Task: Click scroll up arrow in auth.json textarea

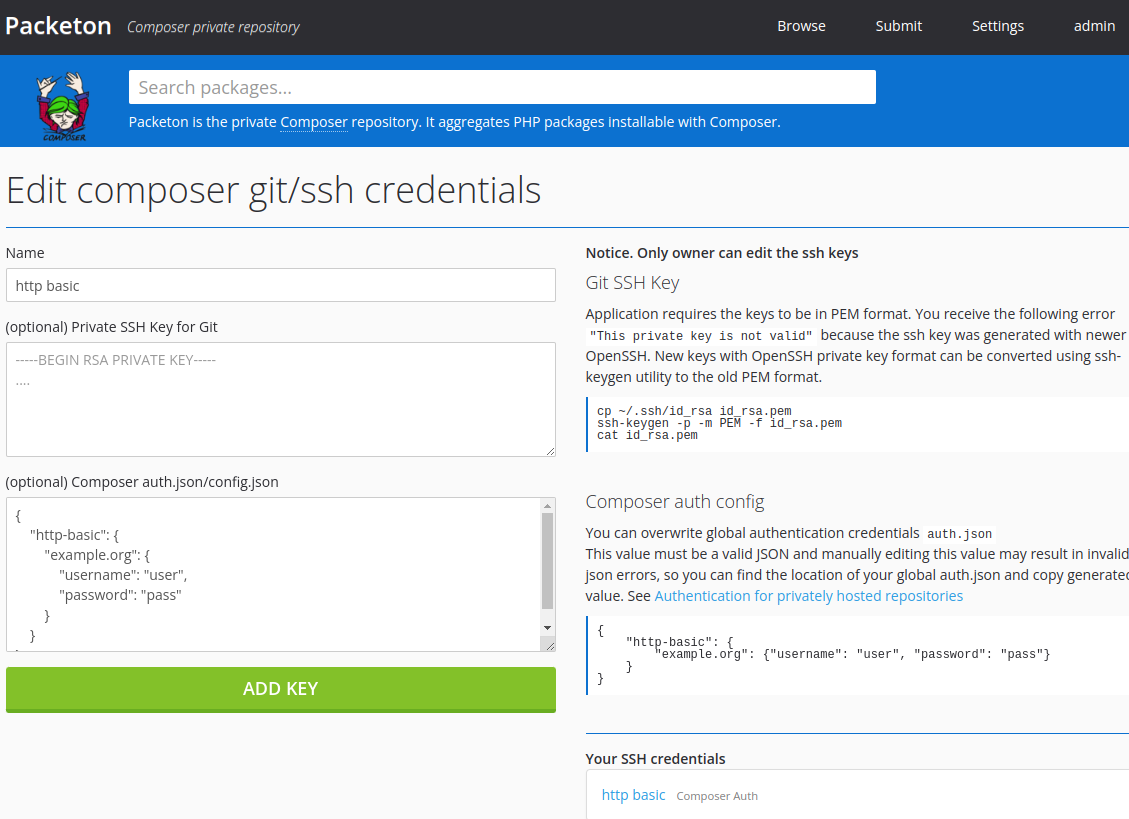Action: [x=547, y=506]
